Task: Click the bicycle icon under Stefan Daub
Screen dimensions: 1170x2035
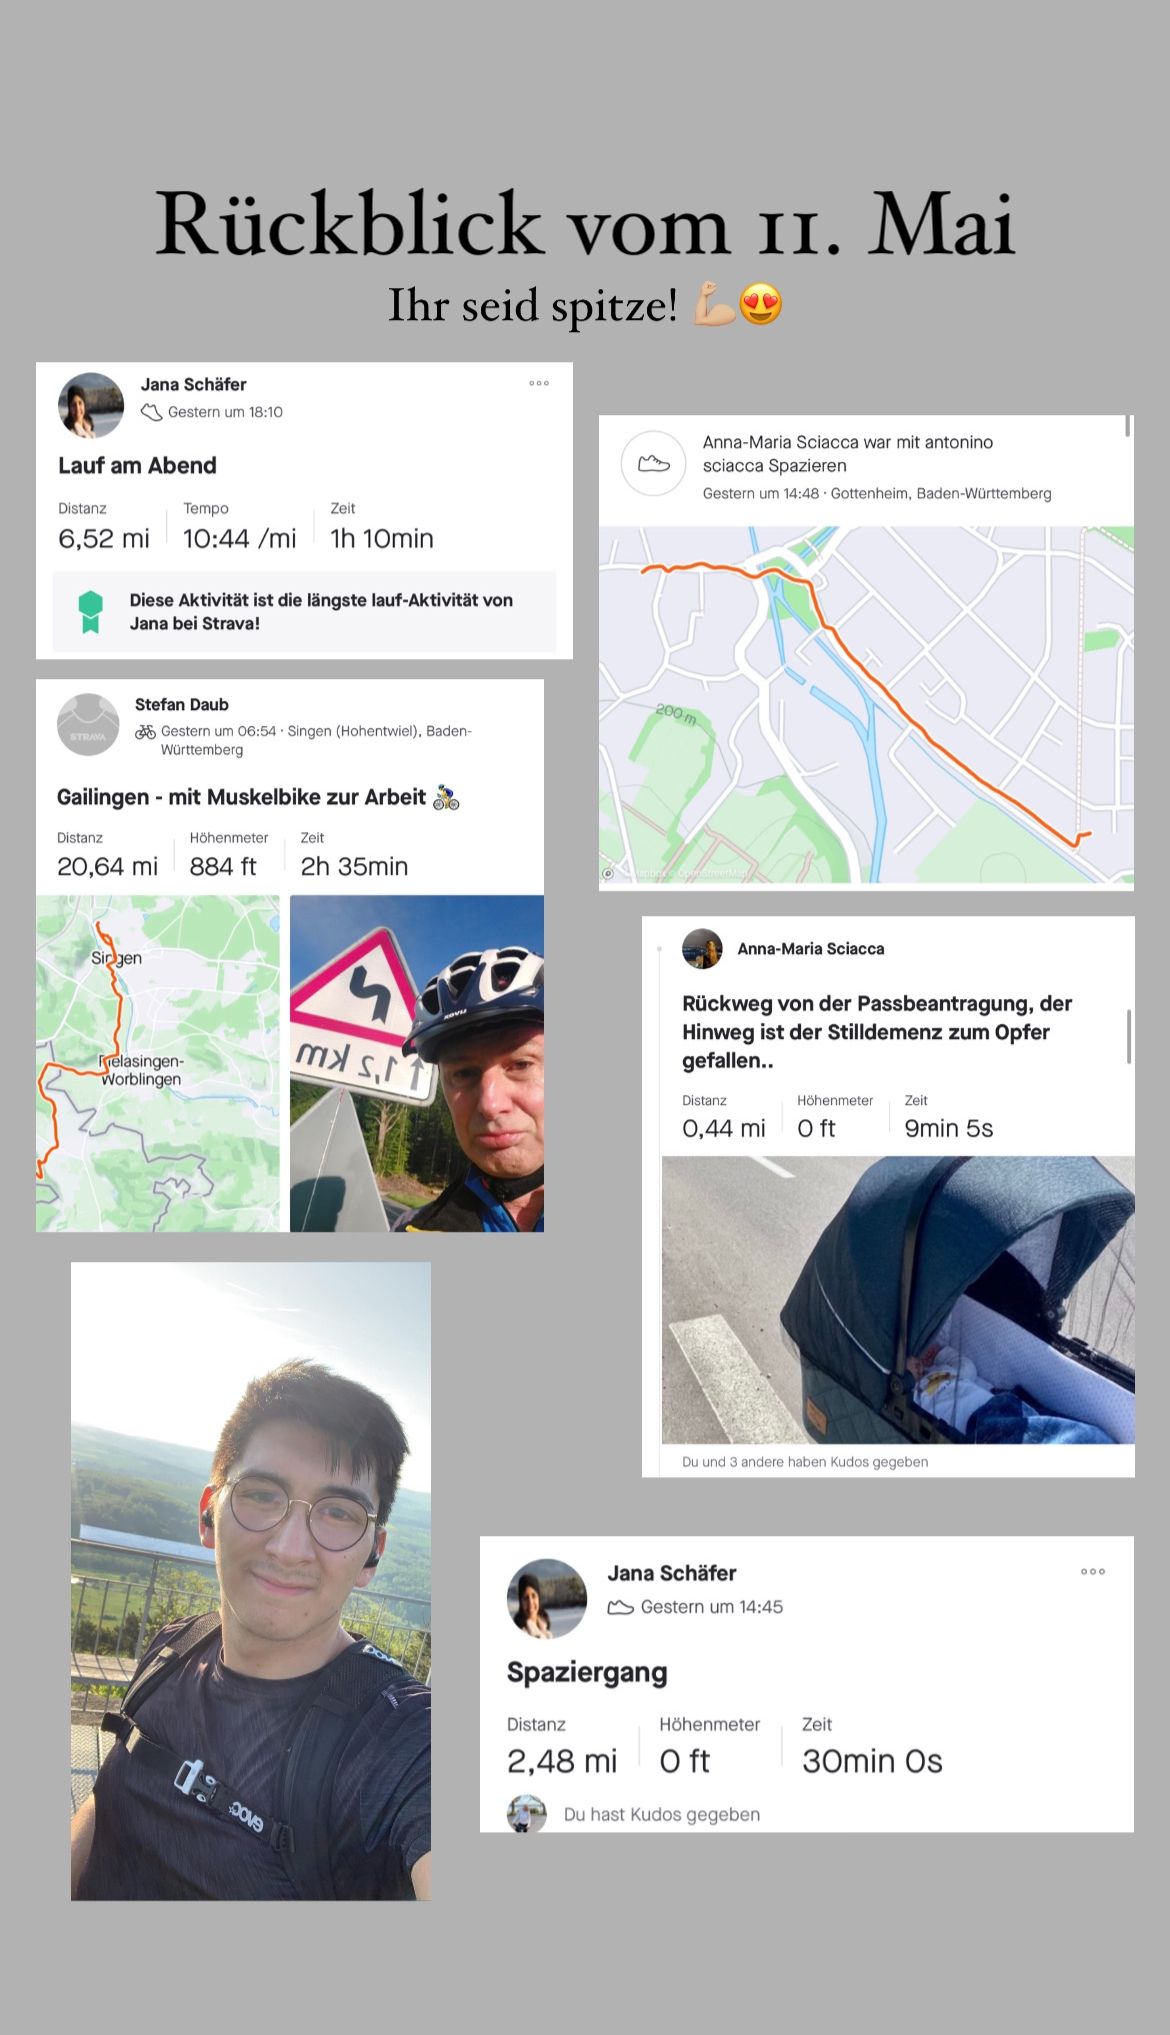Action: (145, 732)
